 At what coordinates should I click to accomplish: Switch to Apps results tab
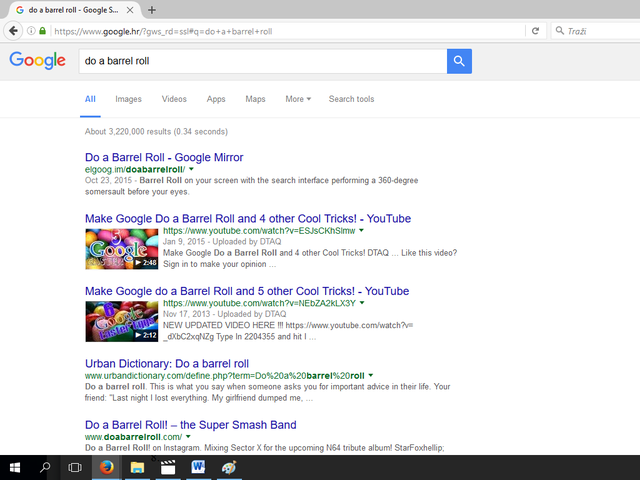pos(216,99)
